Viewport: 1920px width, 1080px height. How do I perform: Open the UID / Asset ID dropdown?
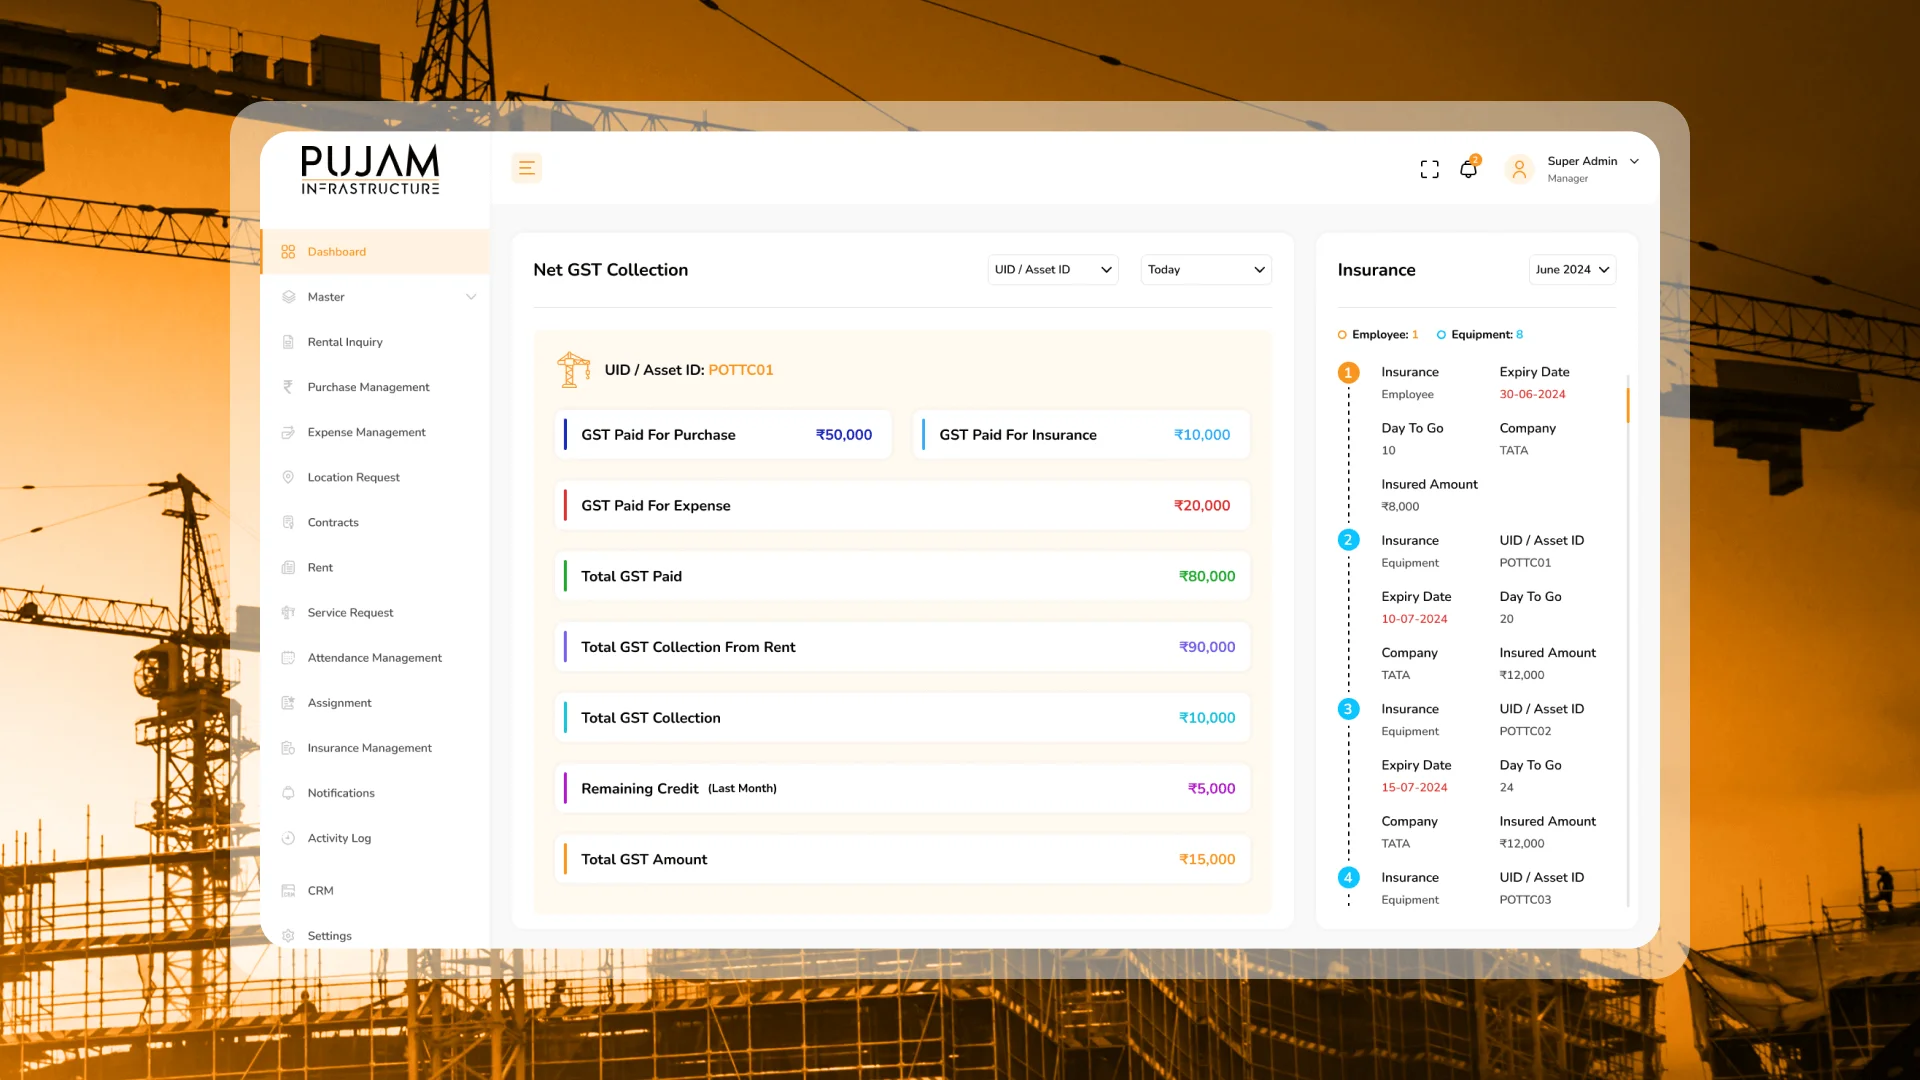click(1052, 270)
